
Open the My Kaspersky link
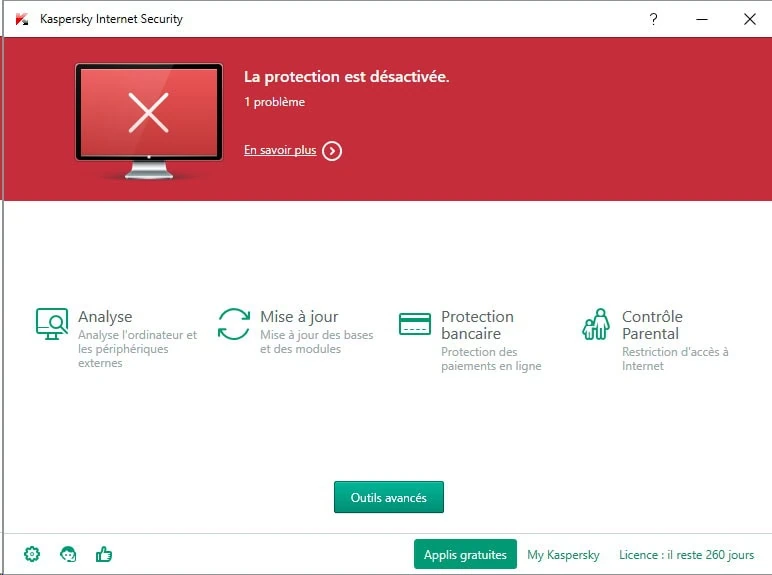pos(563,555)
